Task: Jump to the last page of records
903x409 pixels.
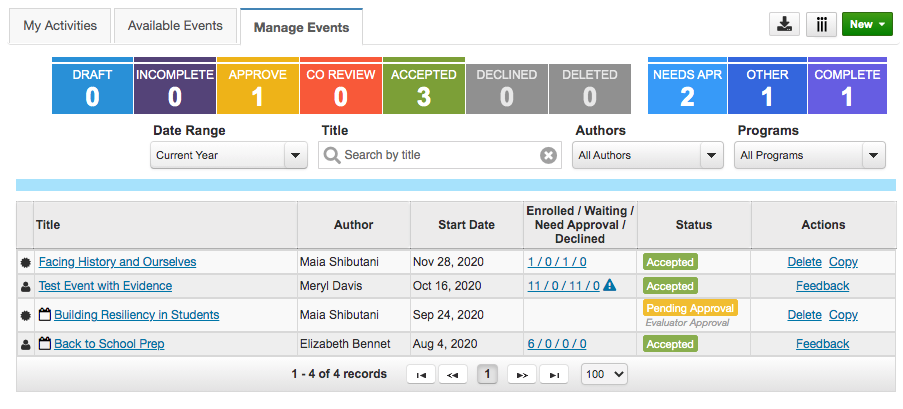Action: (554, 374)
